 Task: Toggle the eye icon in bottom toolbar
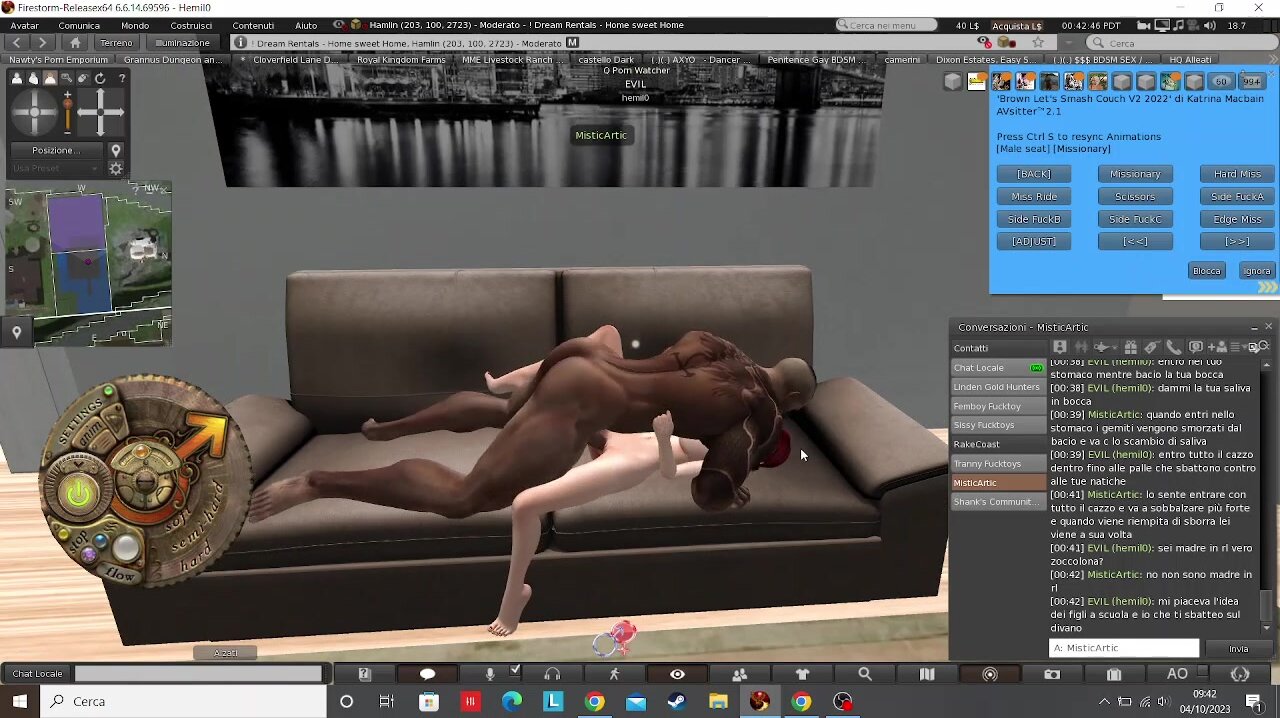(677, 674)
